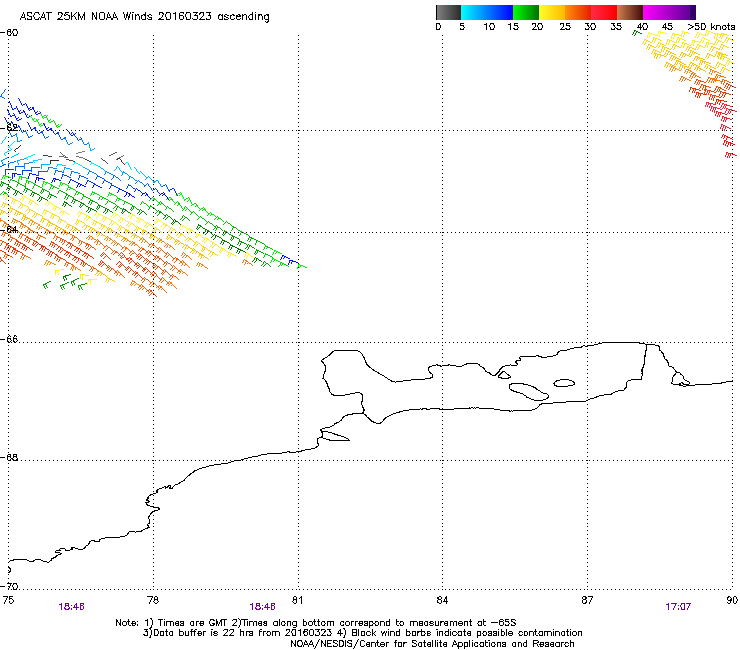Click the purple '17:07' pass time label
Image resolution: width=740 pixels, height=650 pixels.
click(x=678, y=607)
